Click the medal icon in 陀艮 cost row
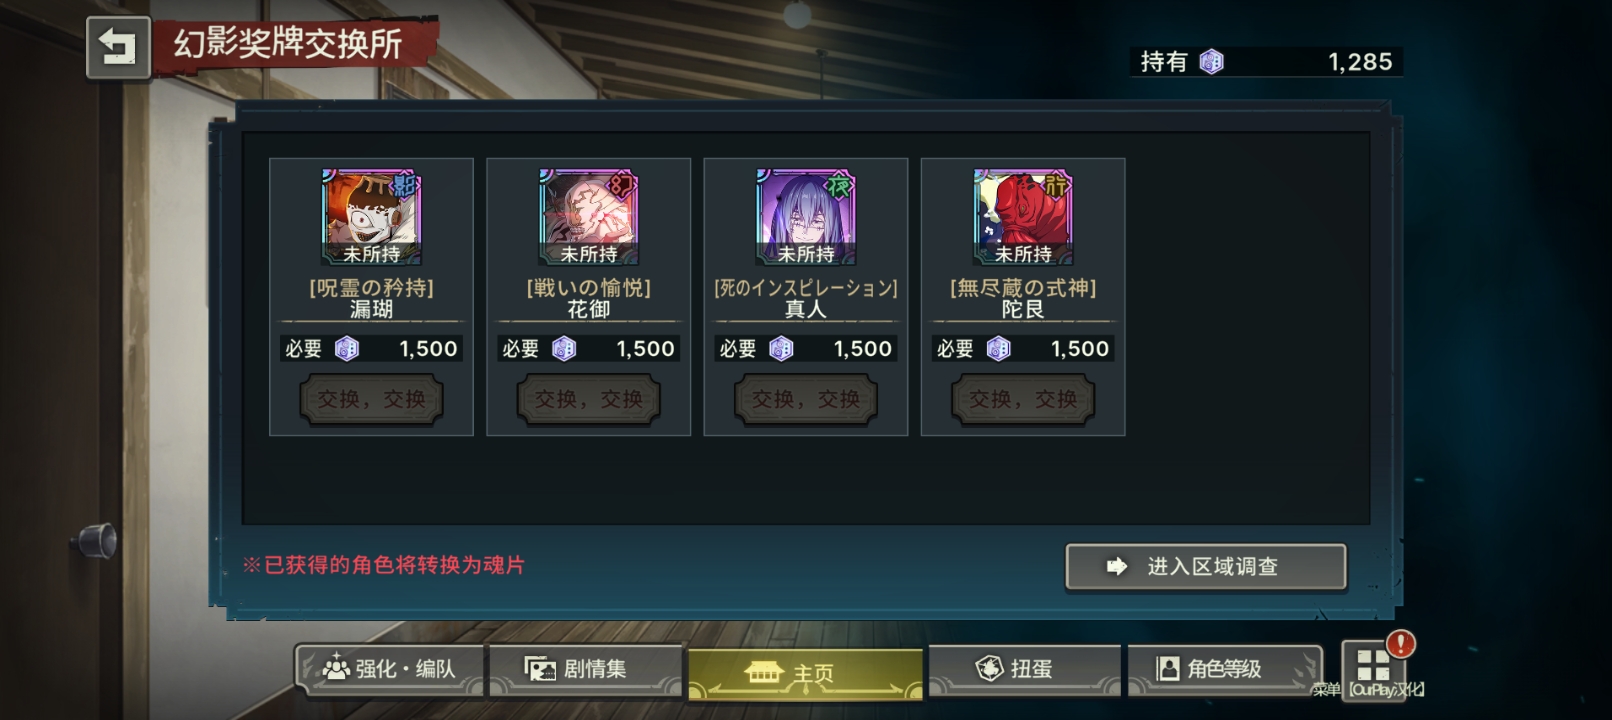Image resolution: width=1612 pixels, height=720 pixels. point(998,348)
